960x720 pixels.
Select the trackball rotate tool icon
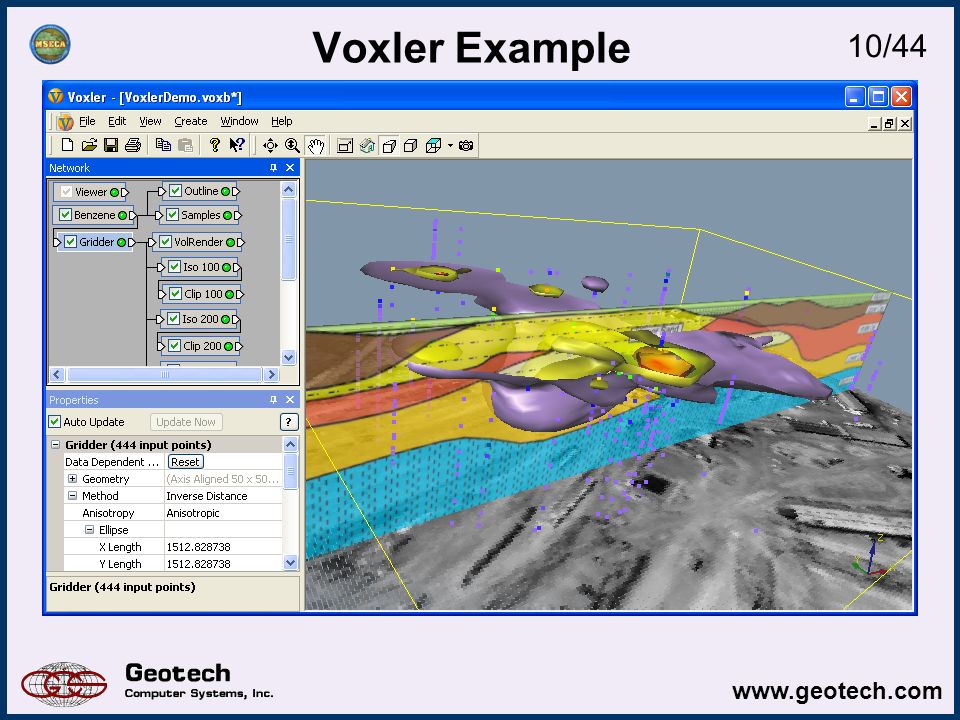click(270, 146)
